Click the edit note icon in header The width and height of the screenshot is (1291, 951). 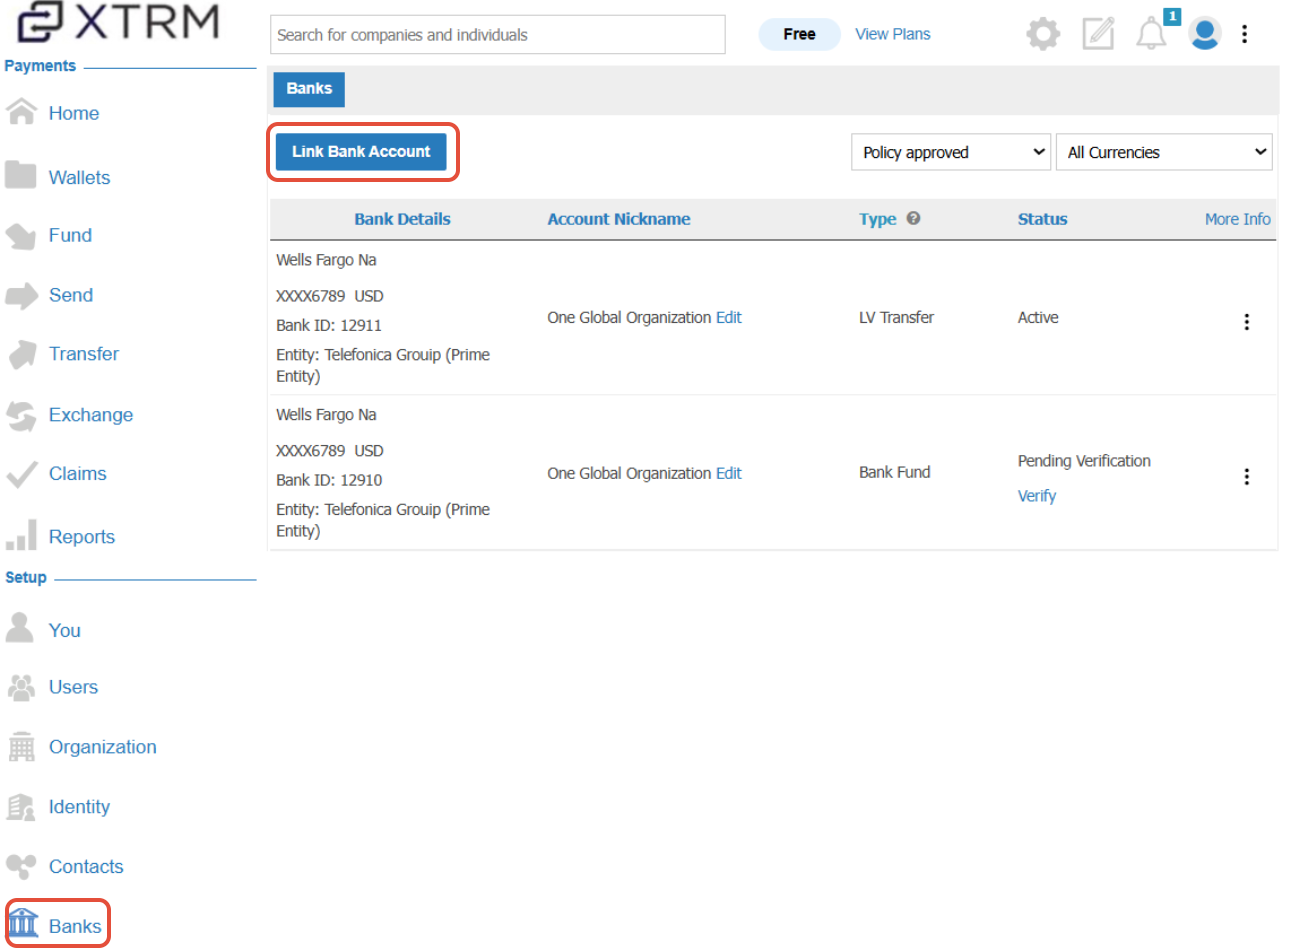point(1098,34)
